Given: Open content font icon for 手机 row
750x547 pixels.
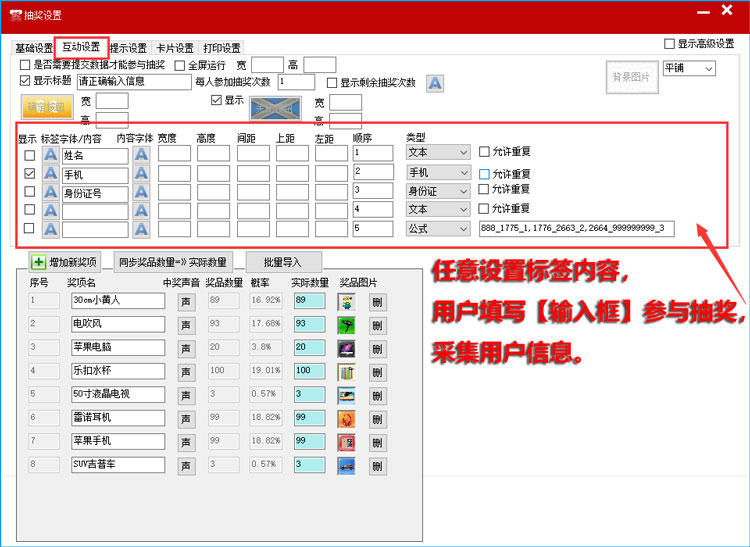Looking at the screenshot, I should pyautogui.click(x=141, y=174).
